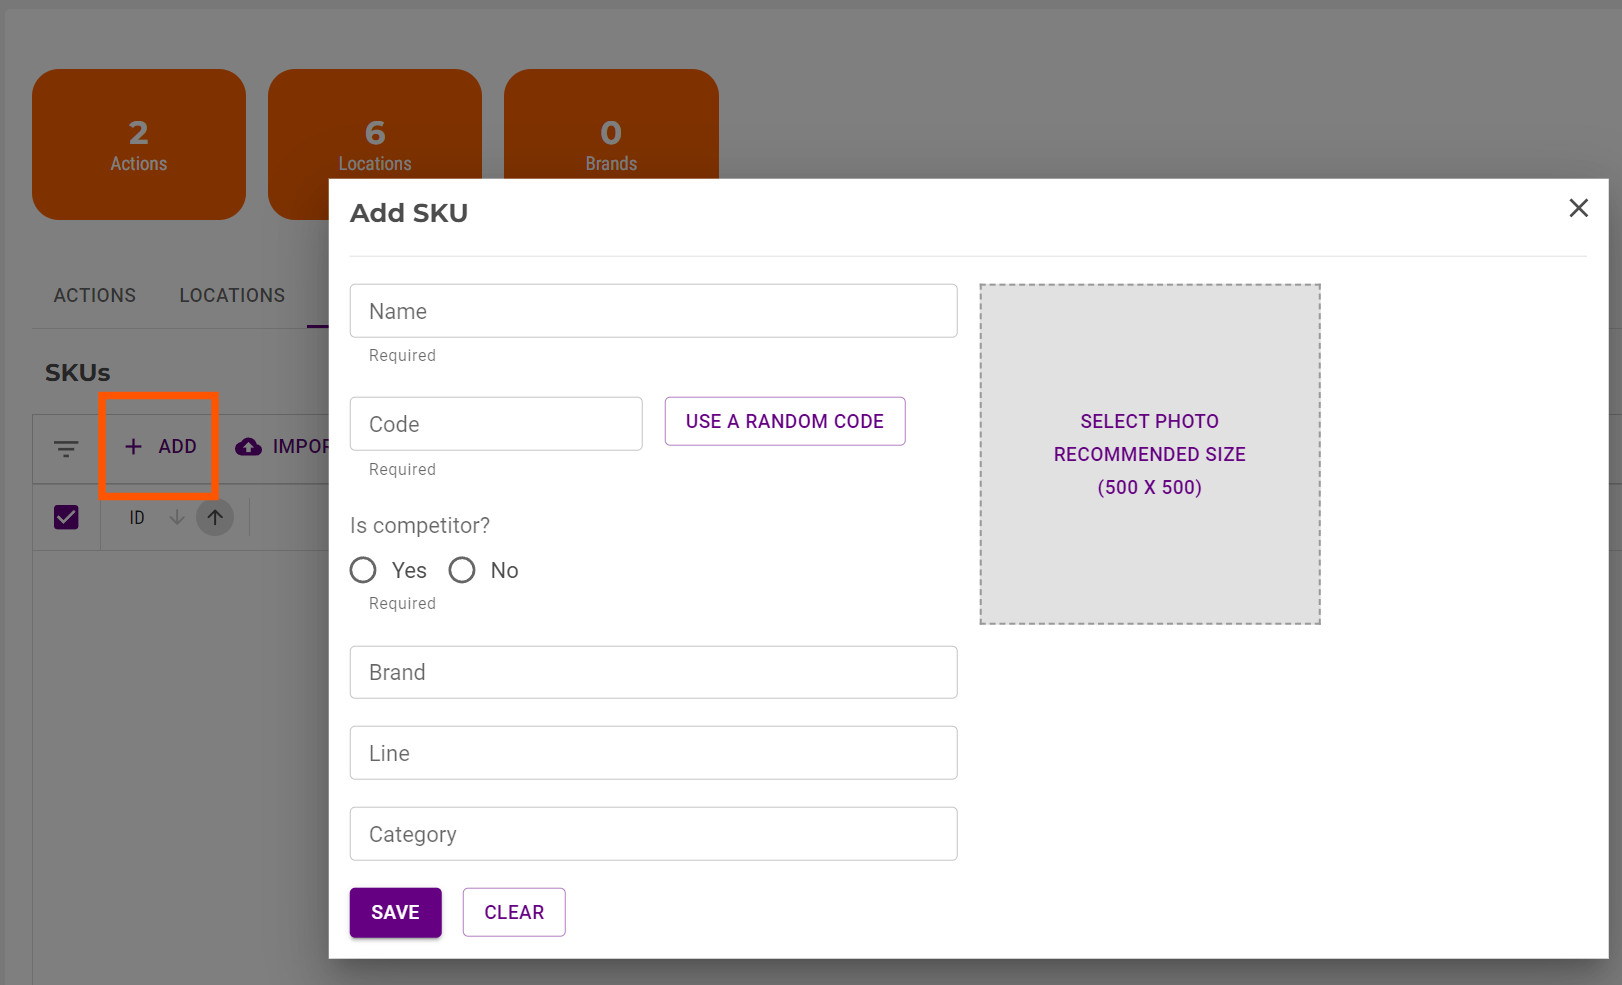Image resolution: width=1622 pixels, height=985 pixels.
Task: Click the Code input field
Action: tap(496, 424)
